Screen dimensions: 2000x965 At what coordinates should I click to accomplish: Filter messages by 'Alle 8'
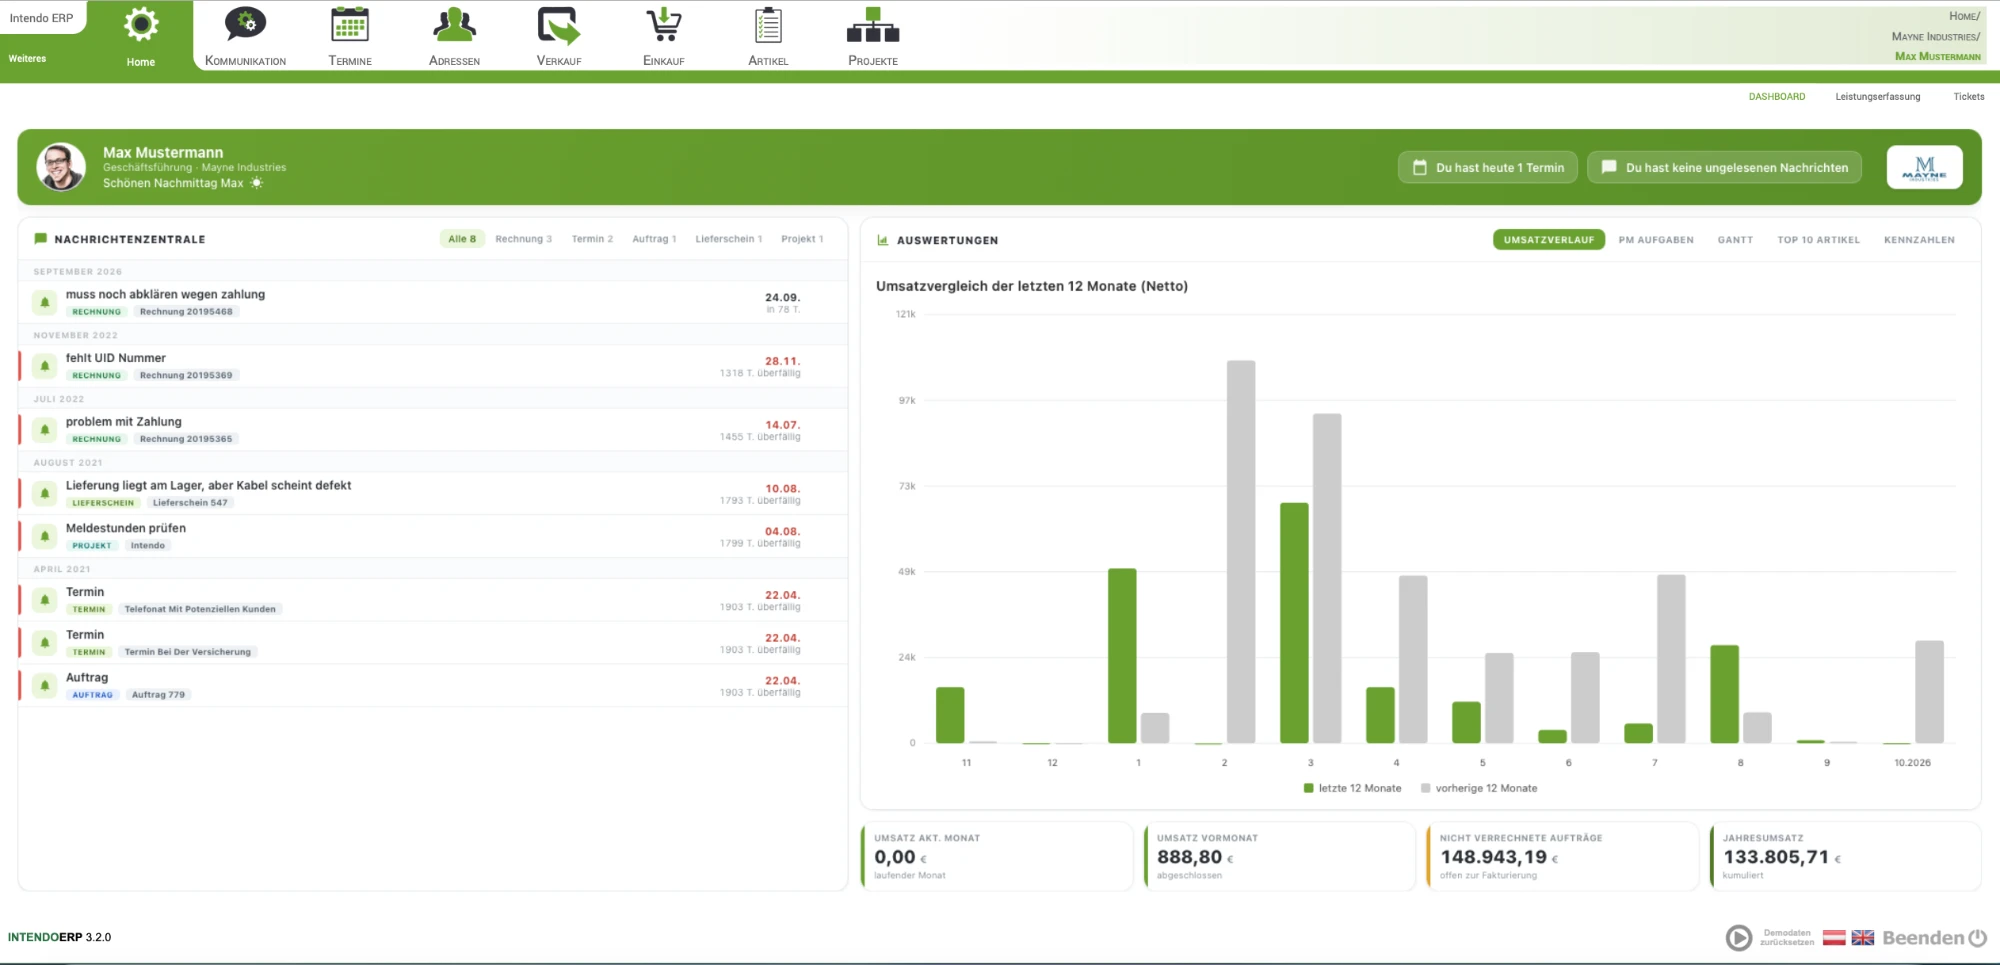pos(462,239)
